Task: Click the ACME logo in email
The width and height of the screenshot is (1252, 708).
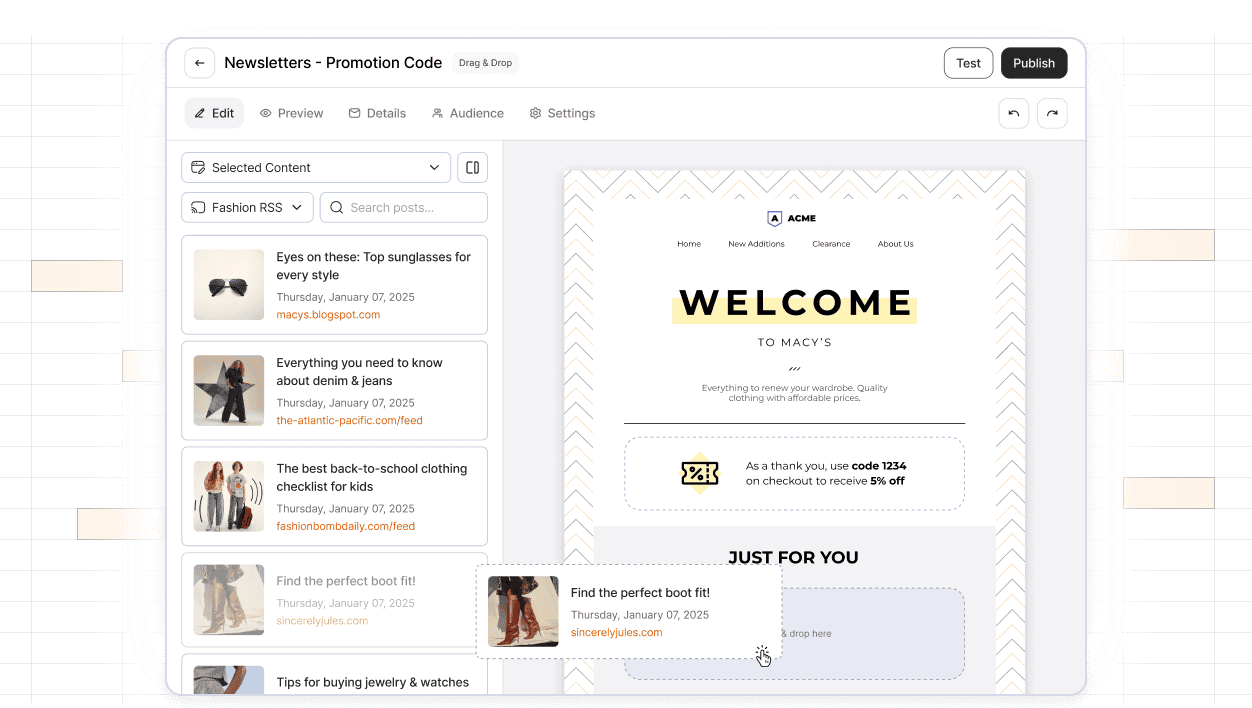Action: click(791, 218)
